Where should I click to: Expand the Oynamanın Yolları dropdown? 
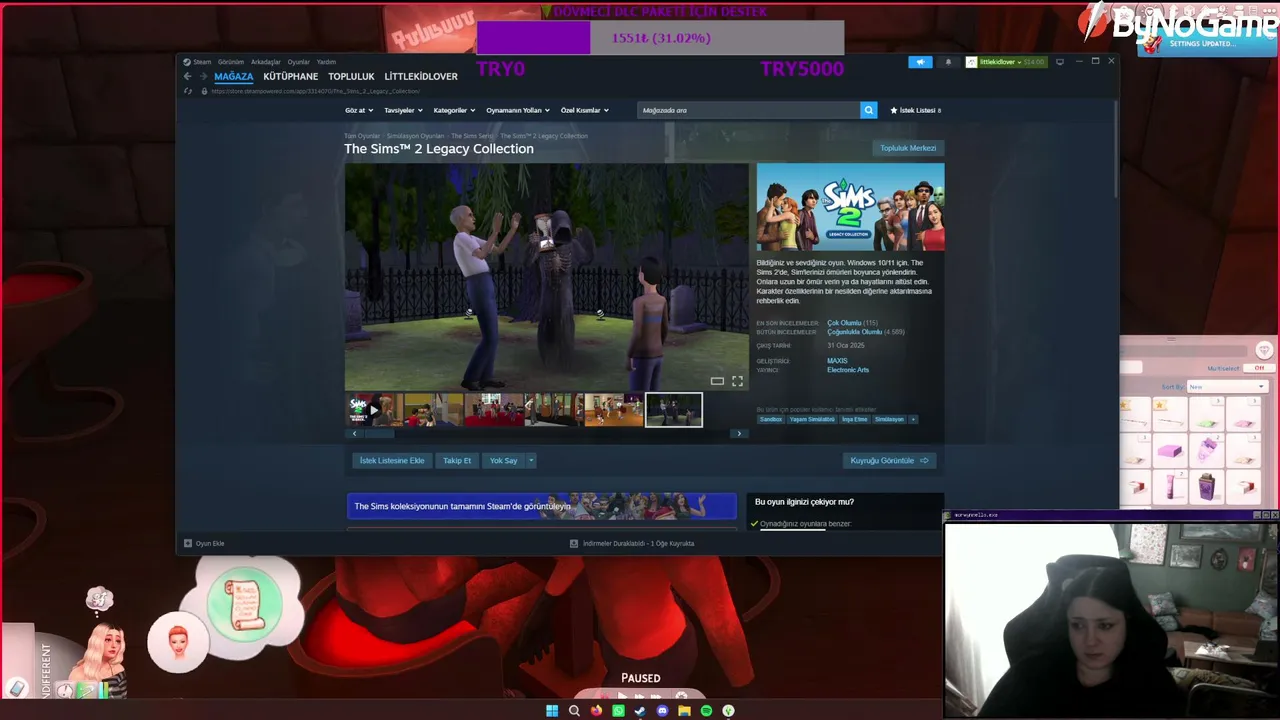(517, 110)
